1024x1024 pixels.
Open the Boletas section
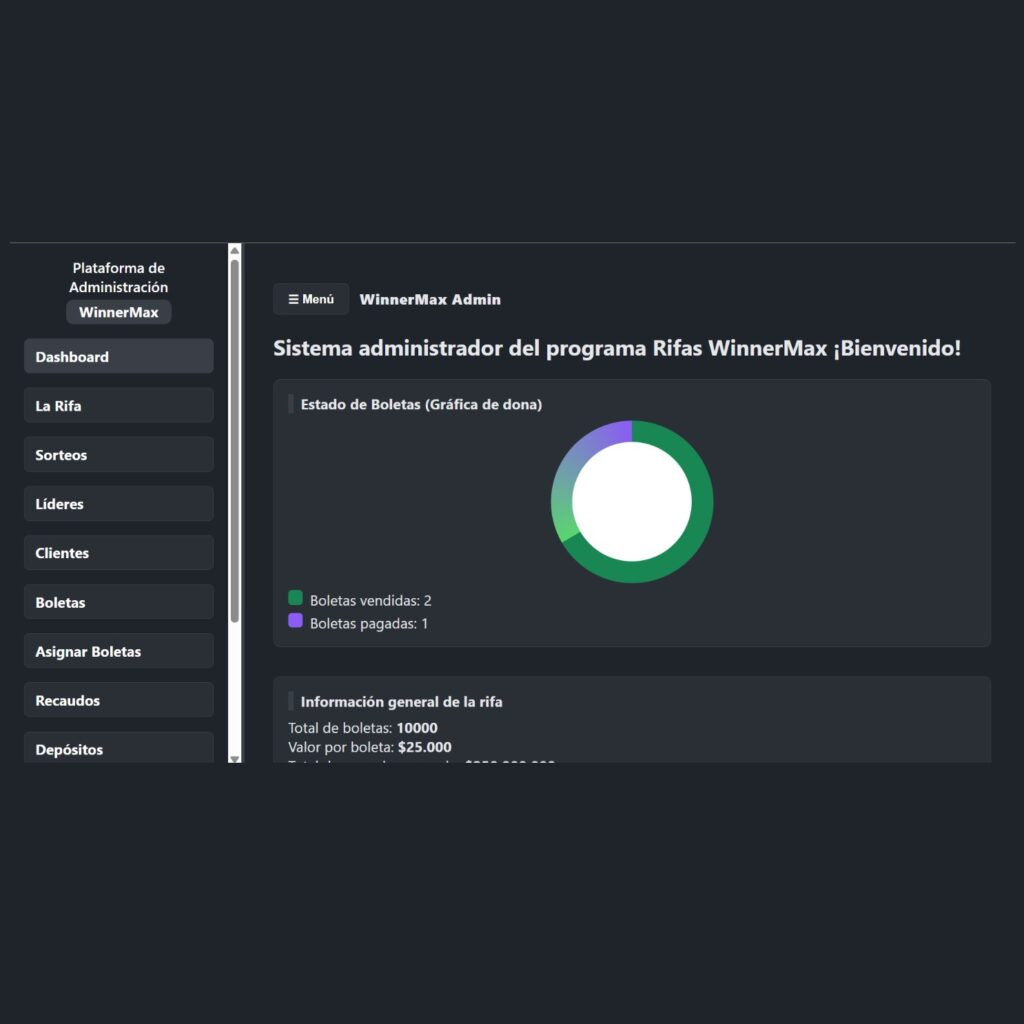[118, 601]
